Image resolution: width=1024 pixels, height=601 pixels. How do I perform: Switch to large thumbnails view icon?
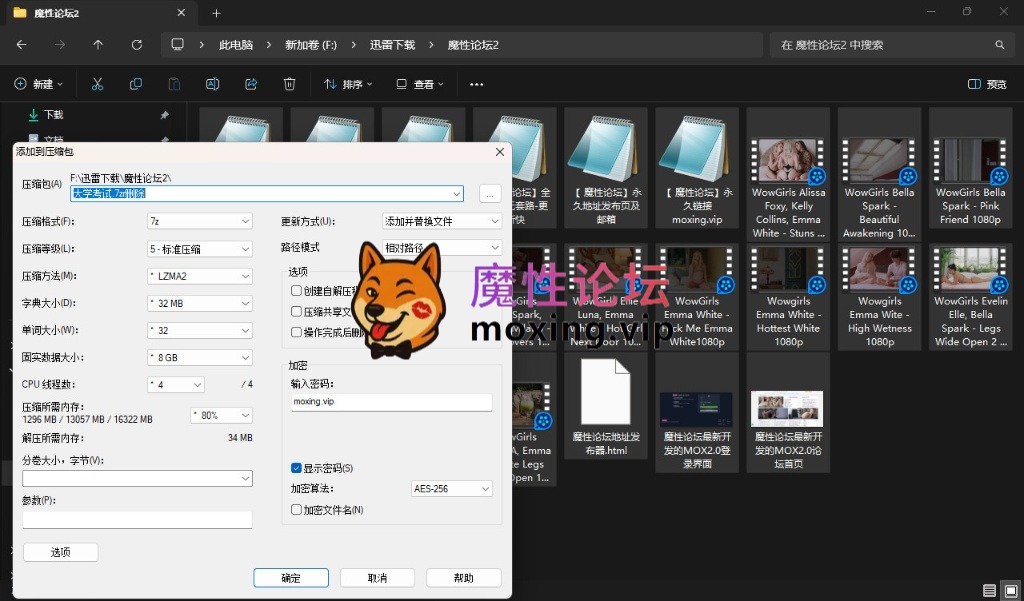pyautogui.click(x=1011, y=591)
